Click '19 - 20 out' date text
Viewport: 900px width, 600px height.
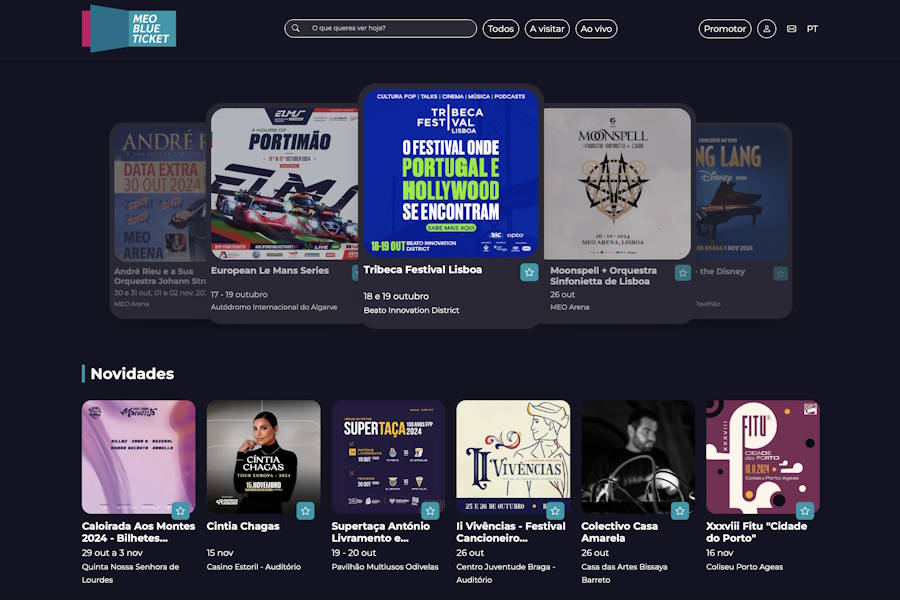pos(354,552)
